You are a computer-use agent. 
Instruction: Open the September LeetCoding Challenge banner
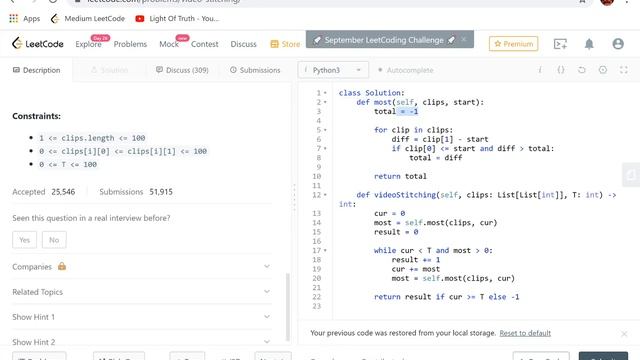tap(384, 40)
